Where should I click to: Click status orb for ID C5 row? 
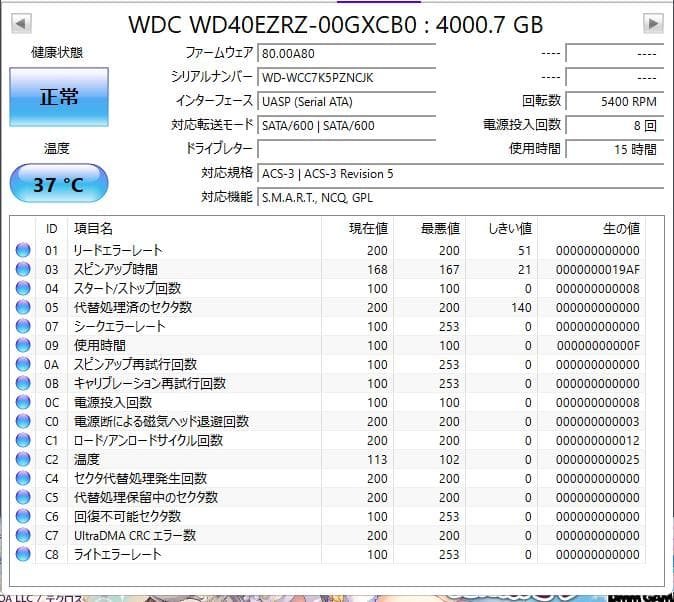click(x=23, y=497)
